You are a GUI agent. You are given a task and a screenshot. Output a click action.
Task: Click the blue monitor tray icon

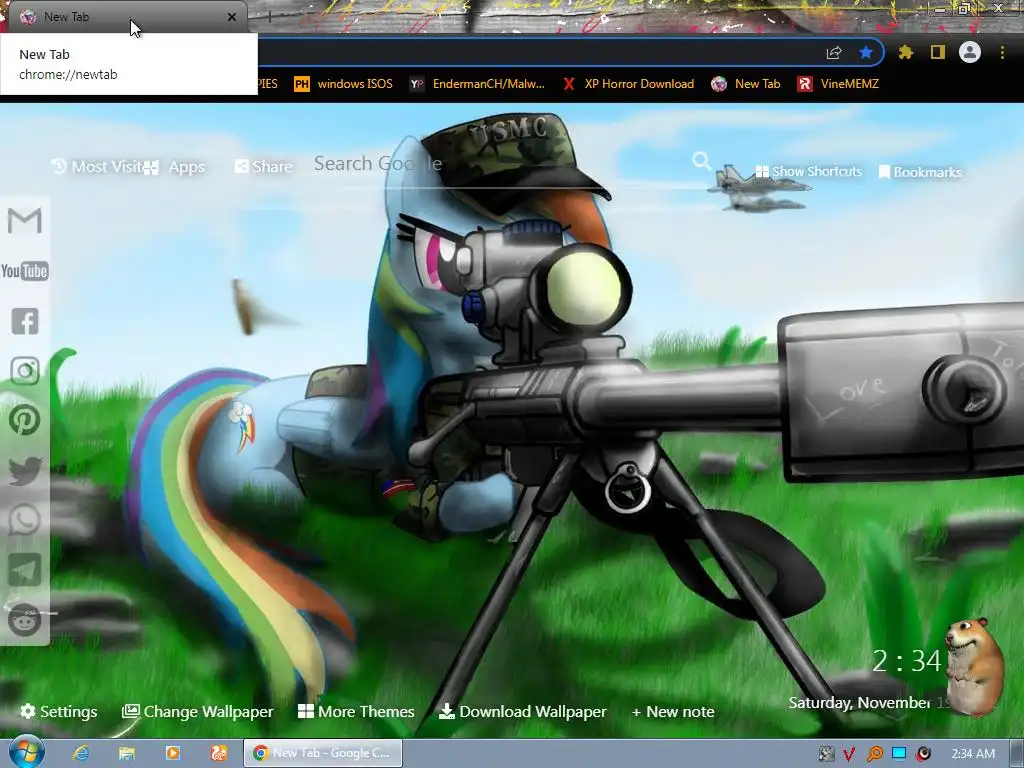899,754
